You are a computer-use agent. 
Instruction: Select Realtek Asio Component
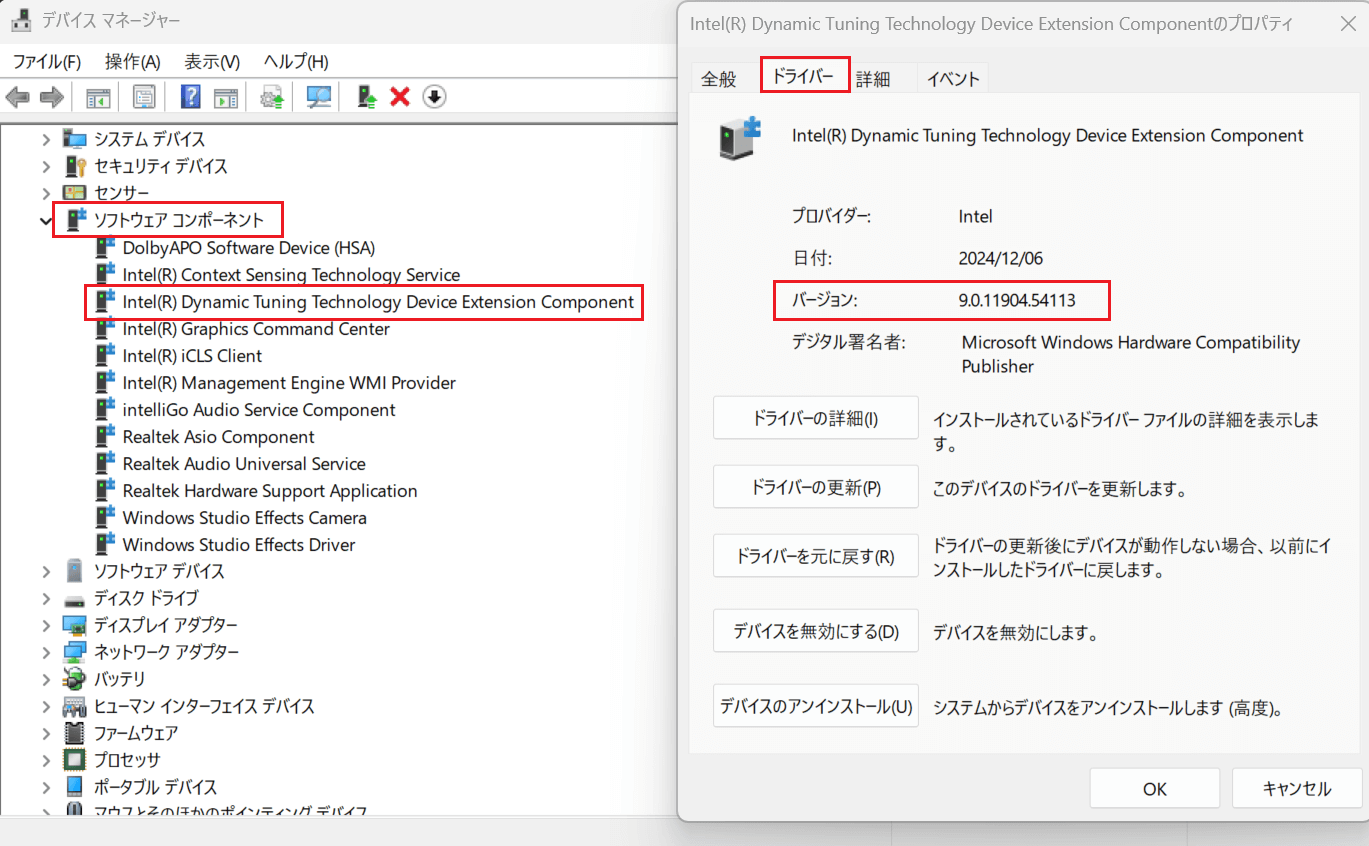[x=218, y=436]
